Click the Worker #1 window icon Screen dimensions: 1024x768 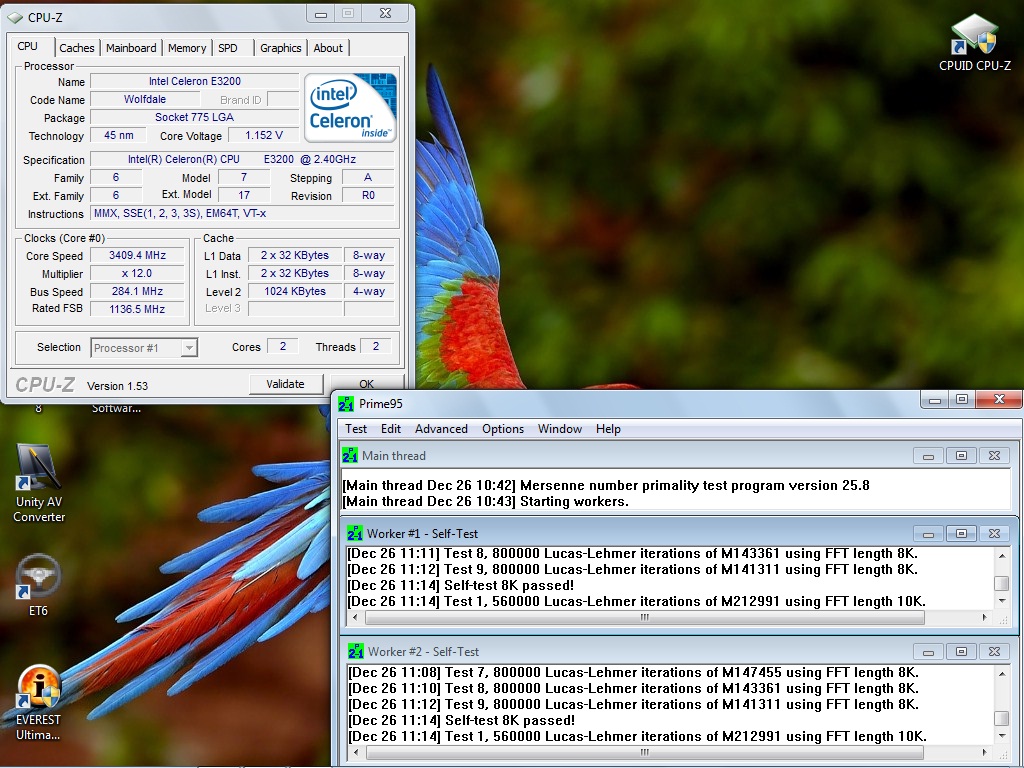(355, 534)
